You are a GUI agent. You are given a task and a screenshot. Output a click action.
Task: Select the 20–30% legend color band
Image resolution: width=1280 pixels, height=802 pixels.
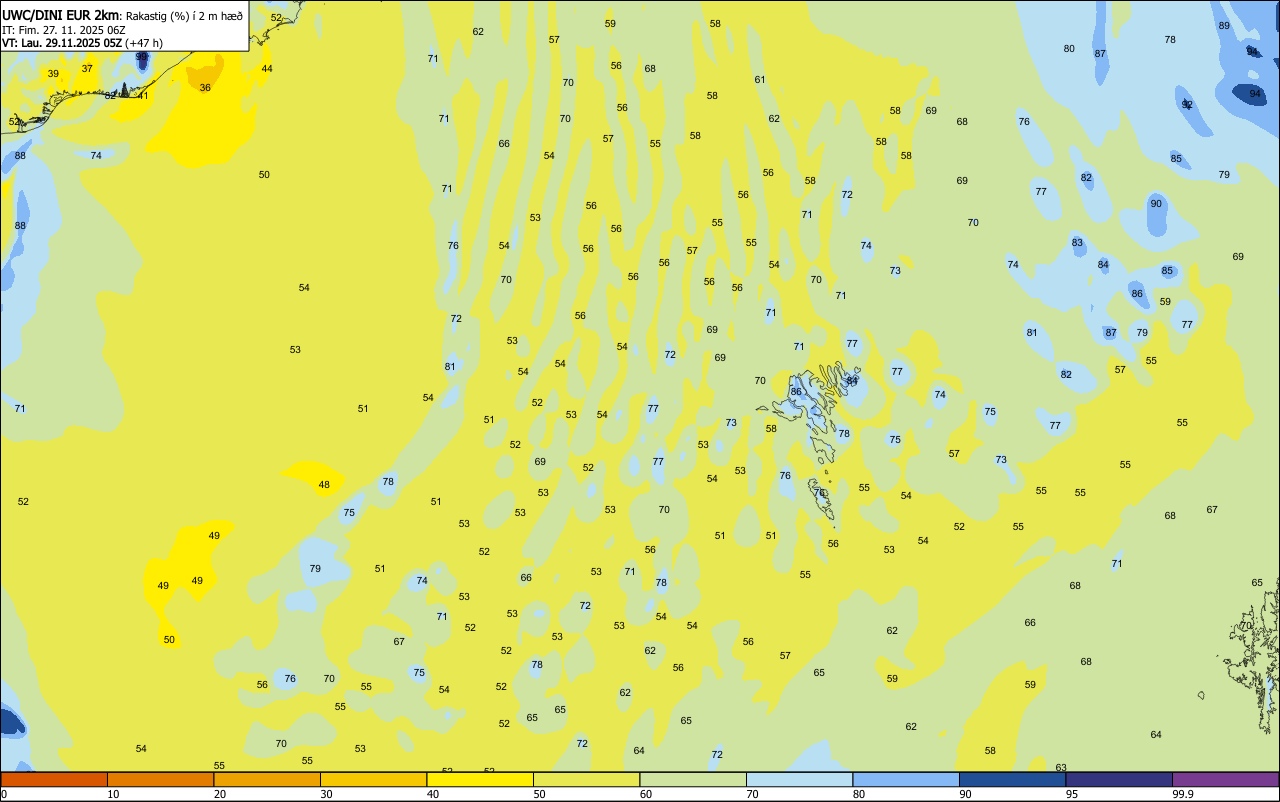pyautogui.click(x=267, y=779)
